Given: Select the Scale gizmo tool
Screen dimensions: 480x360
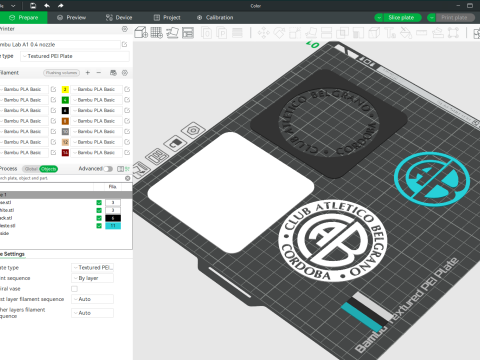Looking at the screenshot, I should pyautogui.click(x=295, y=33).
